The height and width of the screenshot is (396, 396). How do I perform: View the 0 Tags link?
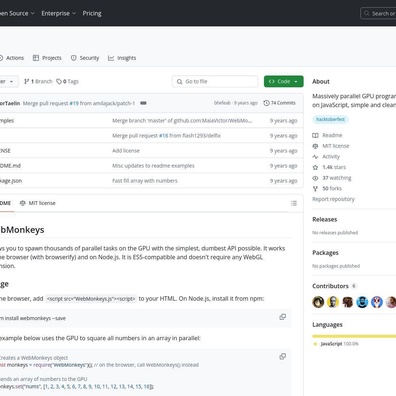pyautogui.click(x=67, y=81)
